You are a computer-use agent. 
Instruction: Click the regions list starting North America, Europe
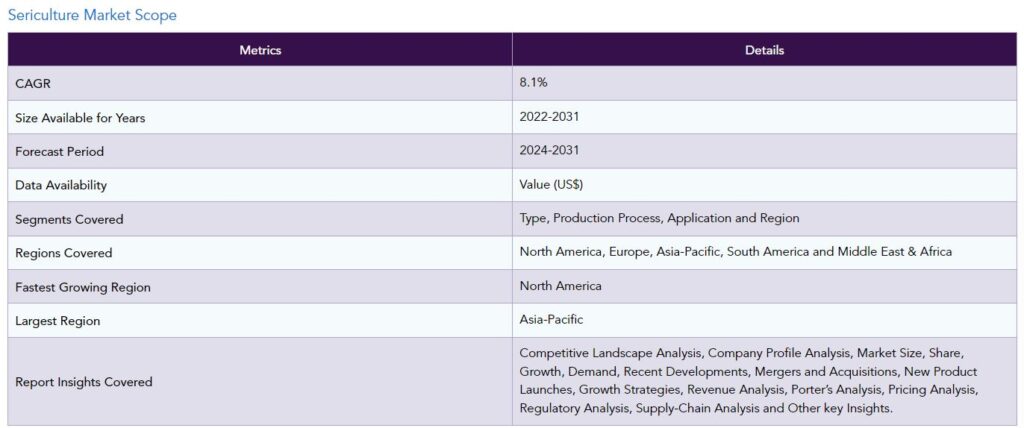pyautogui.click(x=736, y=252)
